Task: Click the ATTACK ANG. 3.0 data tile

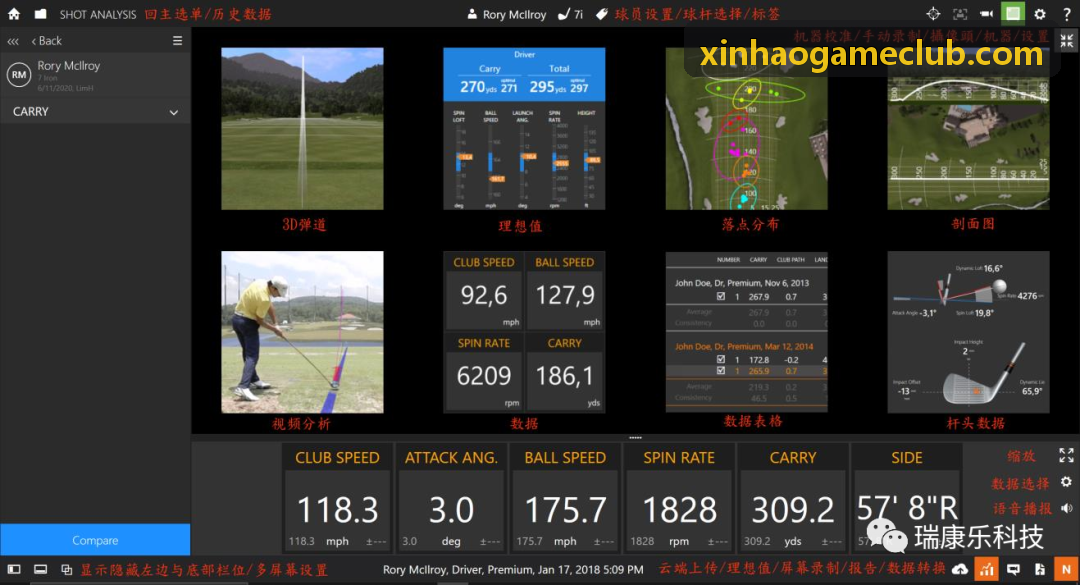Action: [451, 499]
